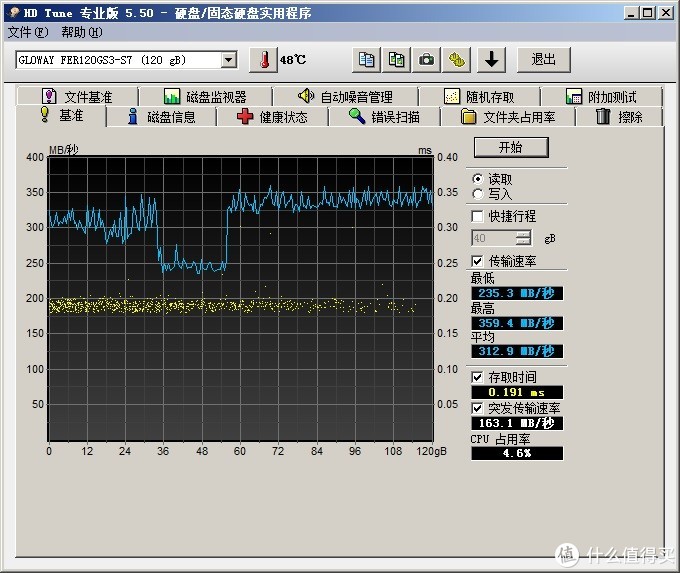The height and width of the screenshot is (573, 680).
Task: Toggle the 存取时间 checkbox
Action: [477, 377]
